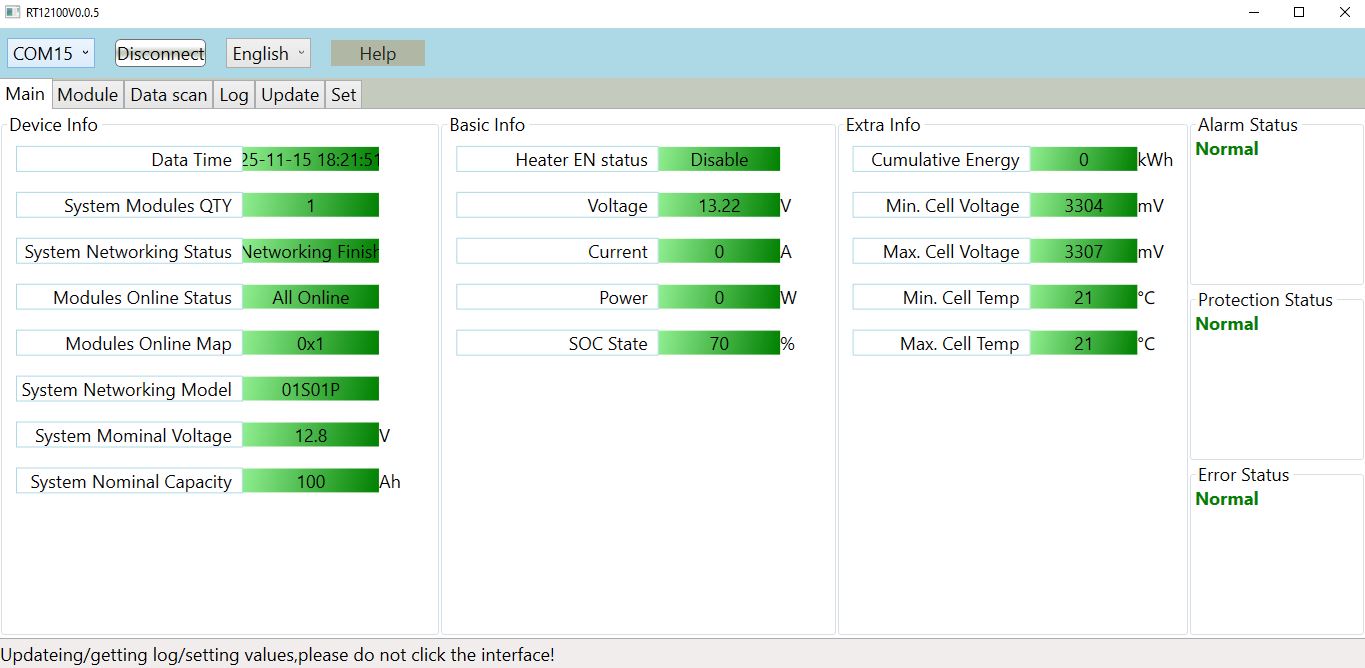Go to the Log tab
The width and height of the screenshot is (1365, 668).
click(x=234, y=95)
